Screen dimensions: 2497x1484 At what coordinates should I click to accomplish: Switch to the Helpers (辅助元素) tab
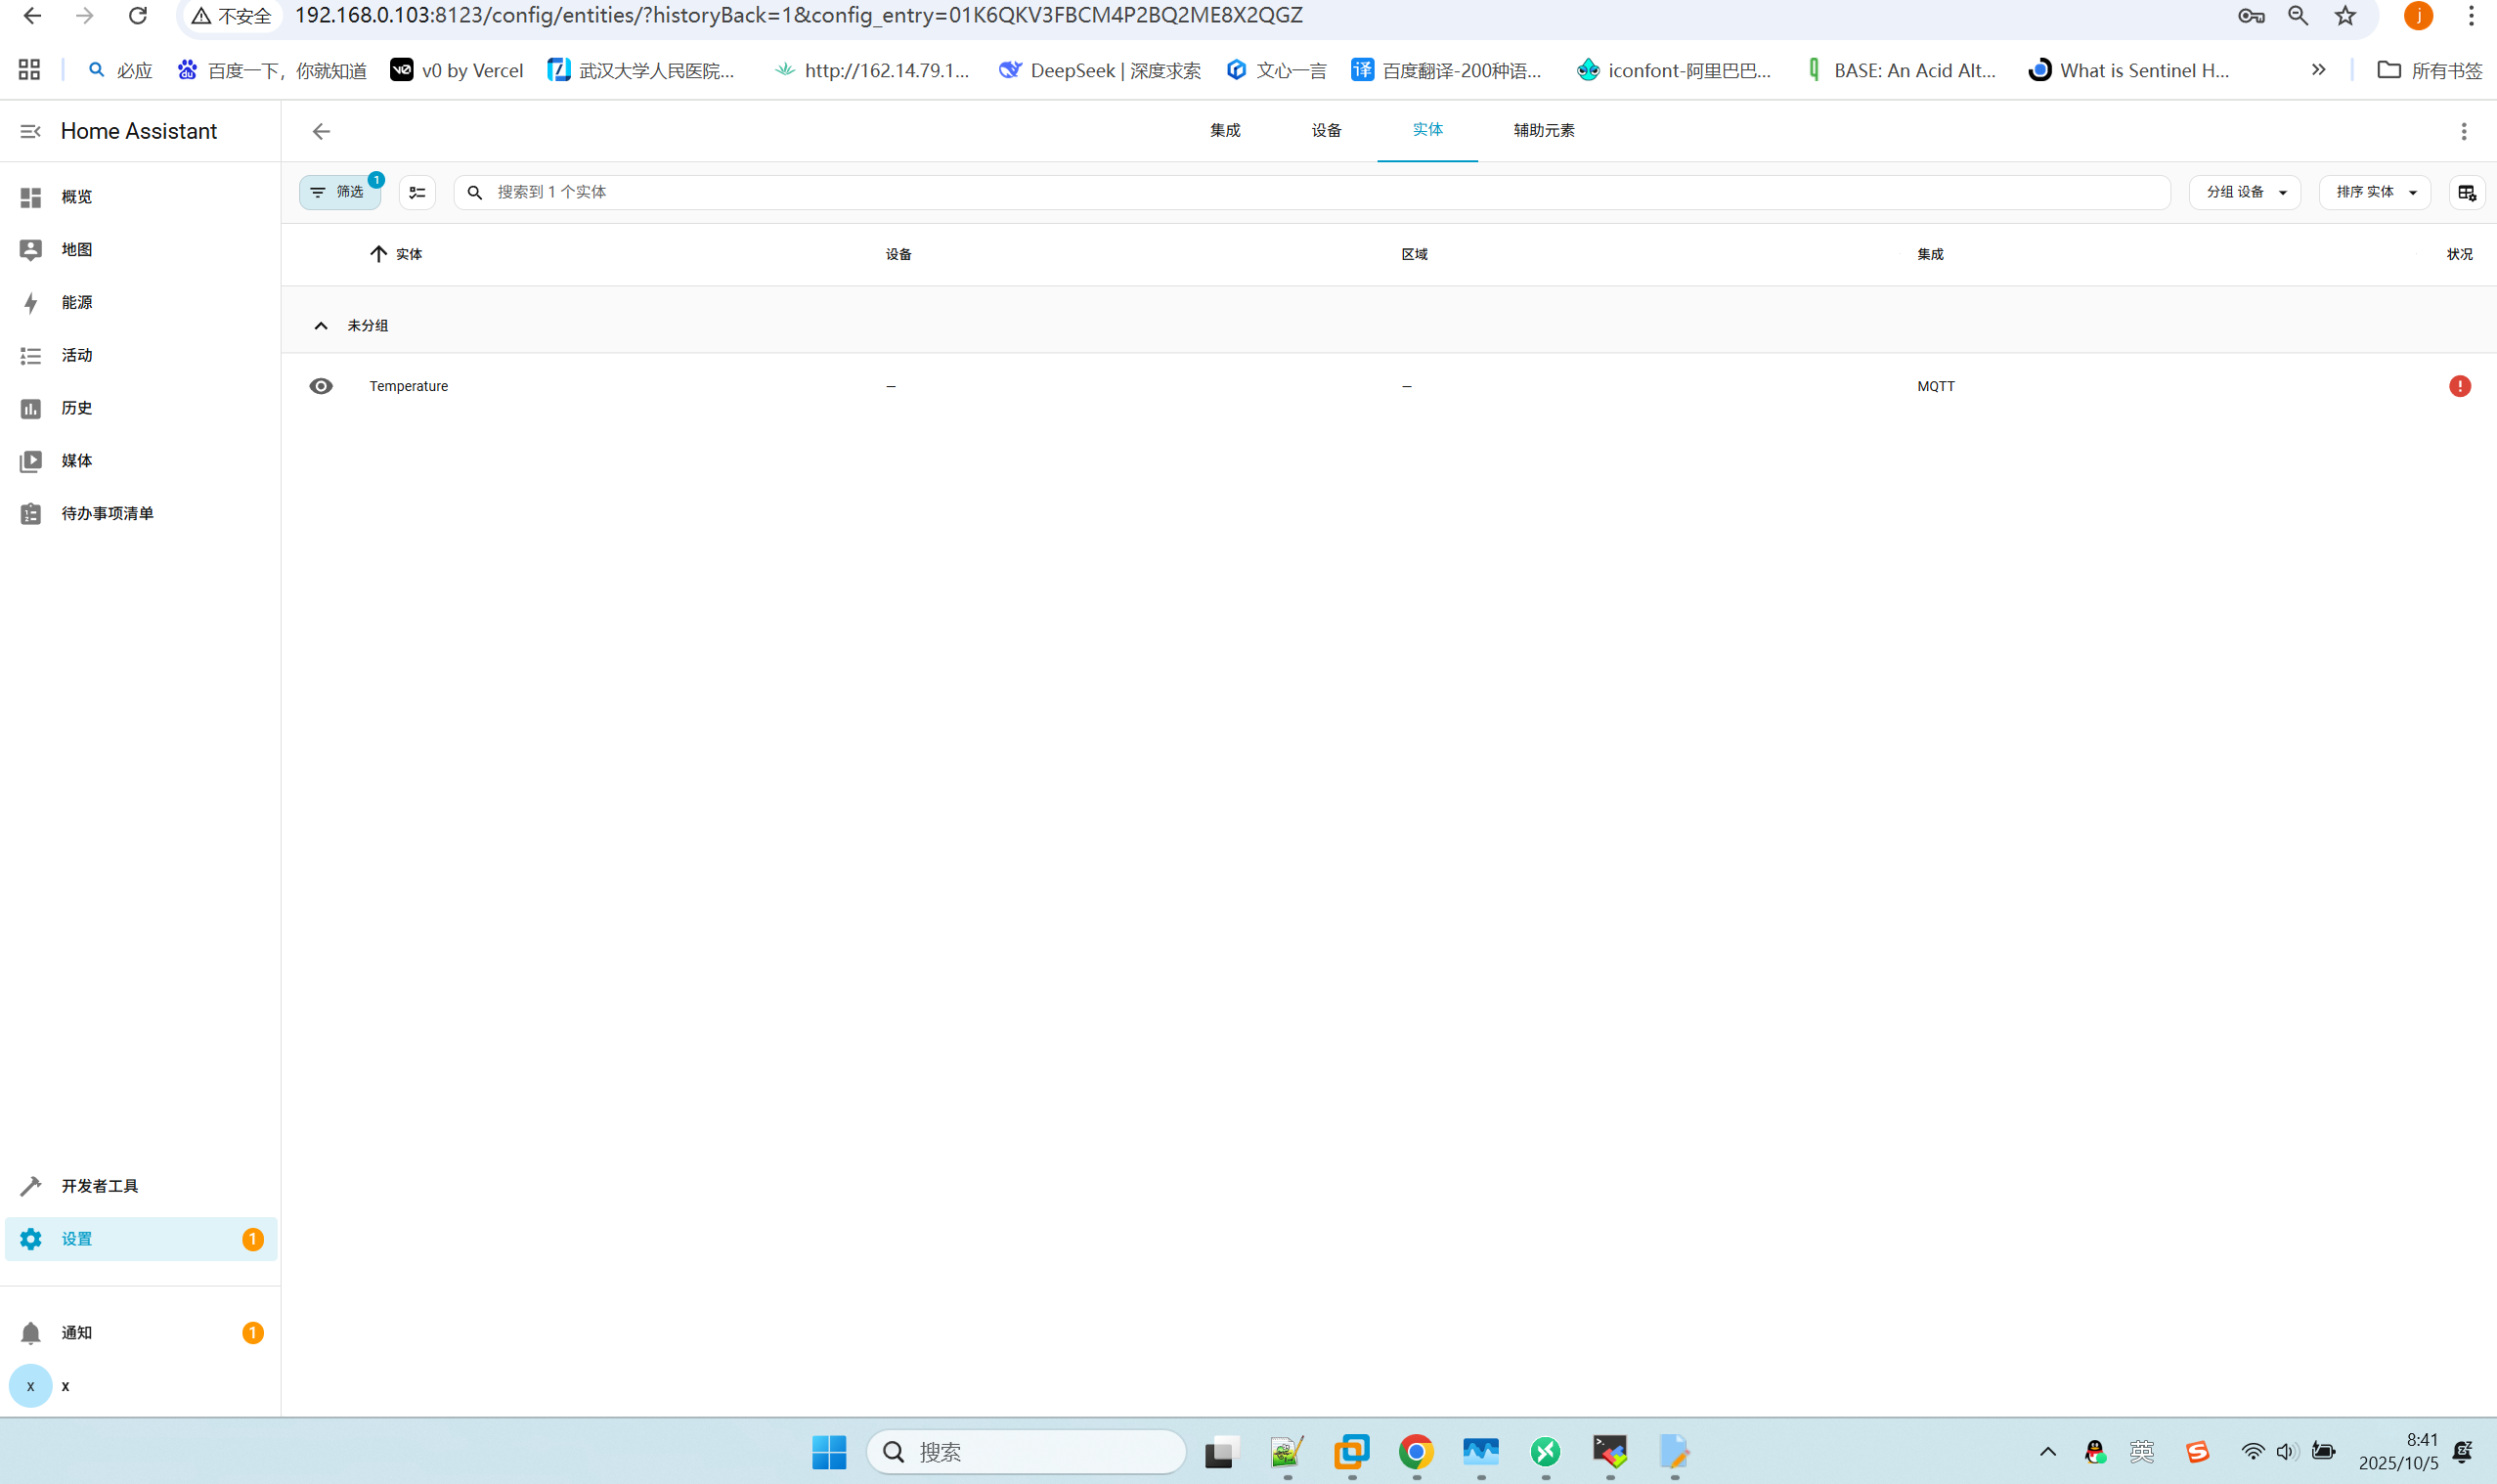tap(1543, 130)
